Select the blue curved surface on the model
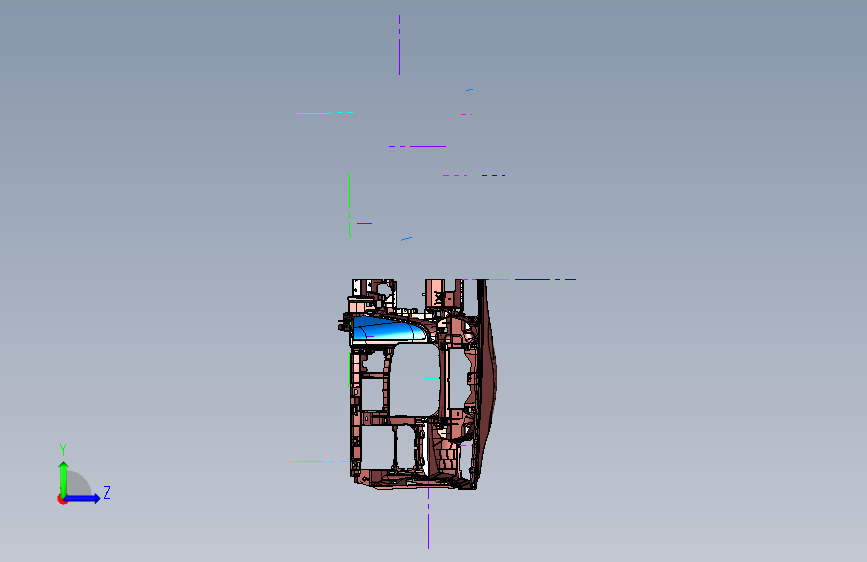 pyautogui.click(x=389, y=329)
